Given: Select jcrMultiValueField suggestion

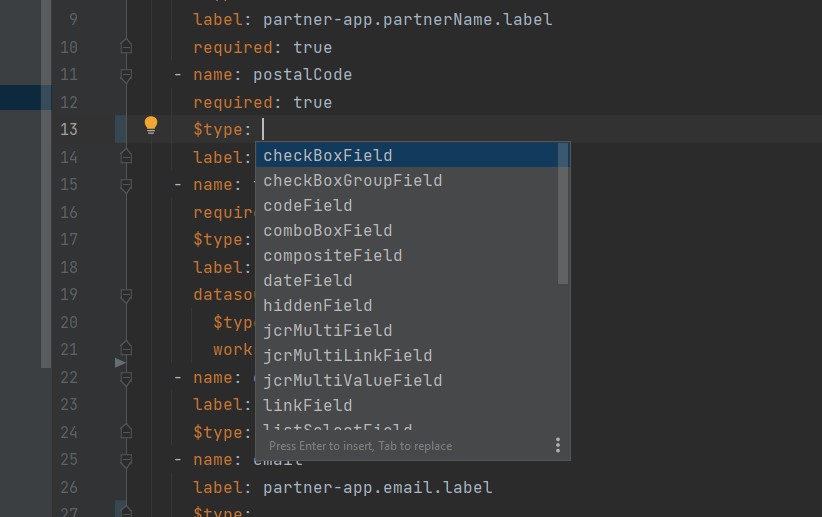Looking at the screenshot, I should click(x=352, y=381).
